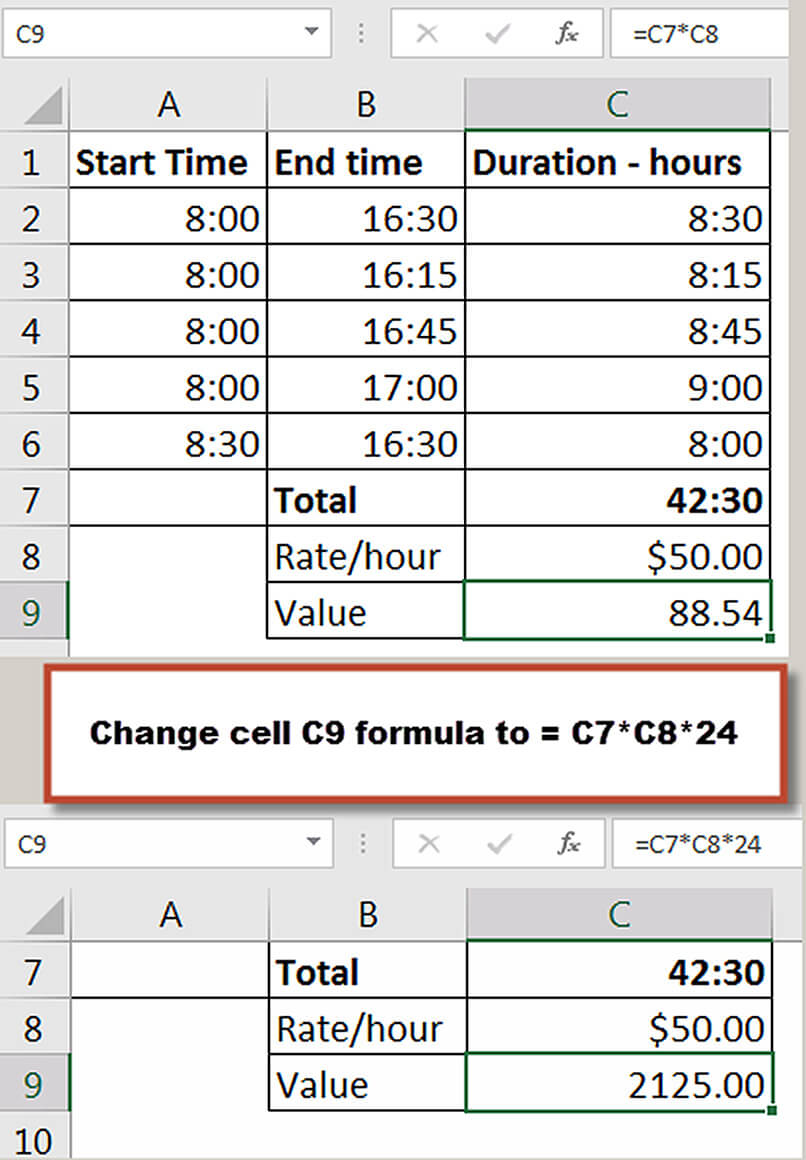Click the 'Duration - hours' header cell
The width and height of the screenshot is (806, 1160).
[x=617, y=161]
